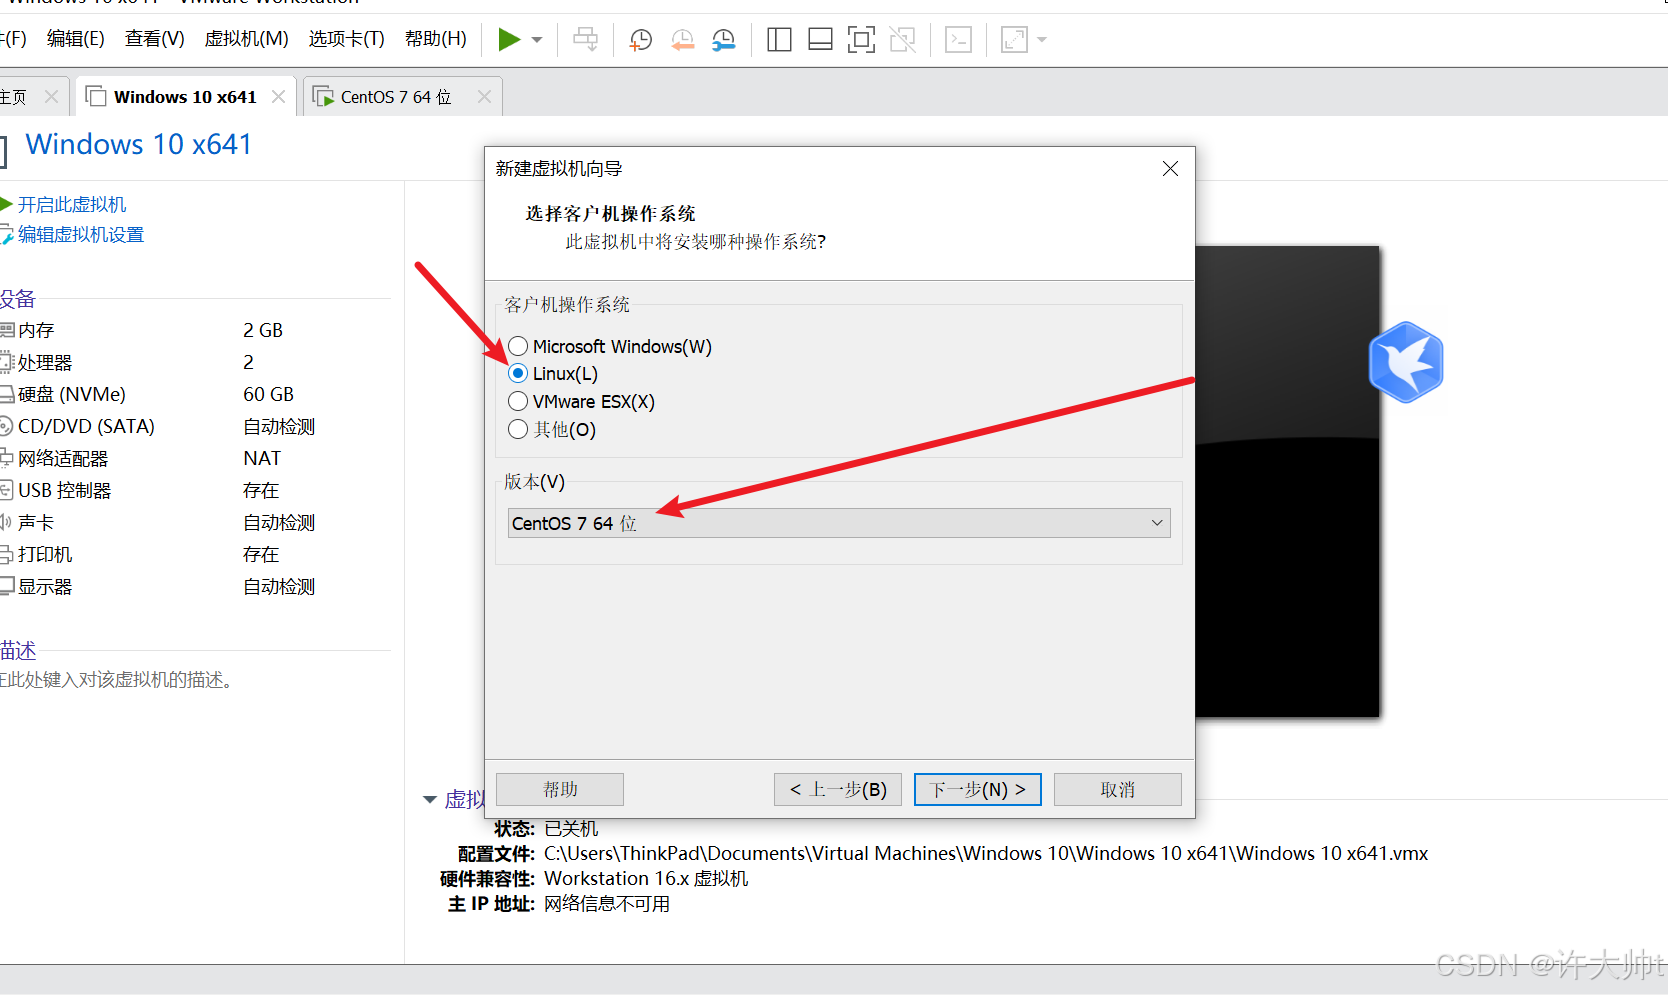1668x995 pixels.
Task: Click the 取消 cancel button
Action: tap(1118, 789)
